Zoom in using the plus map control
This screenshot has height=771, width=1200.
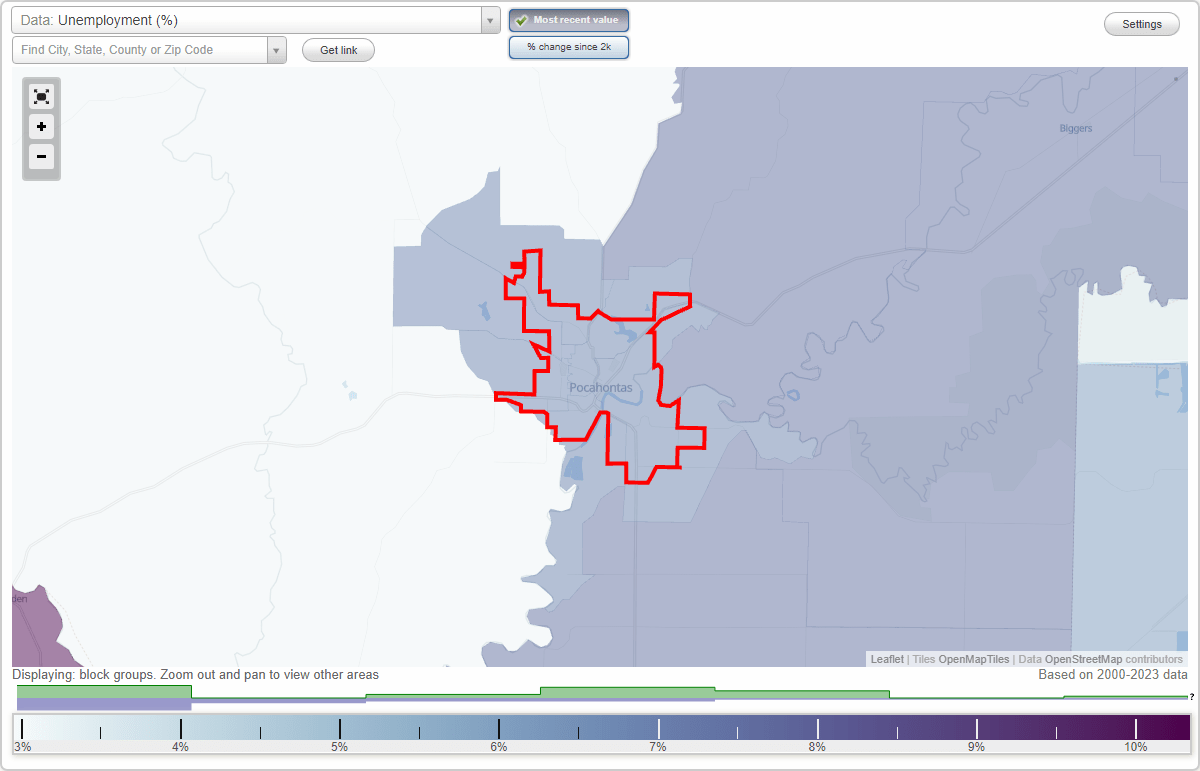[x=41, y=126]
